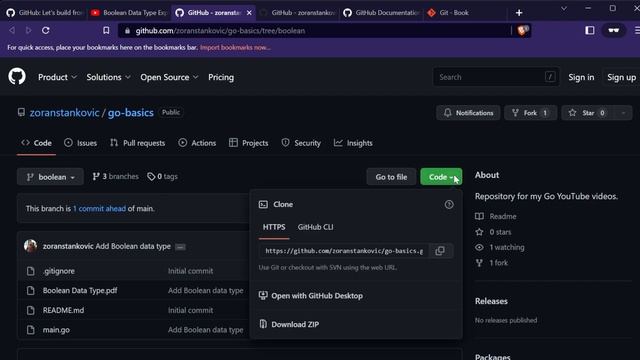Open the 1 commit ahead link

point(99,209)
